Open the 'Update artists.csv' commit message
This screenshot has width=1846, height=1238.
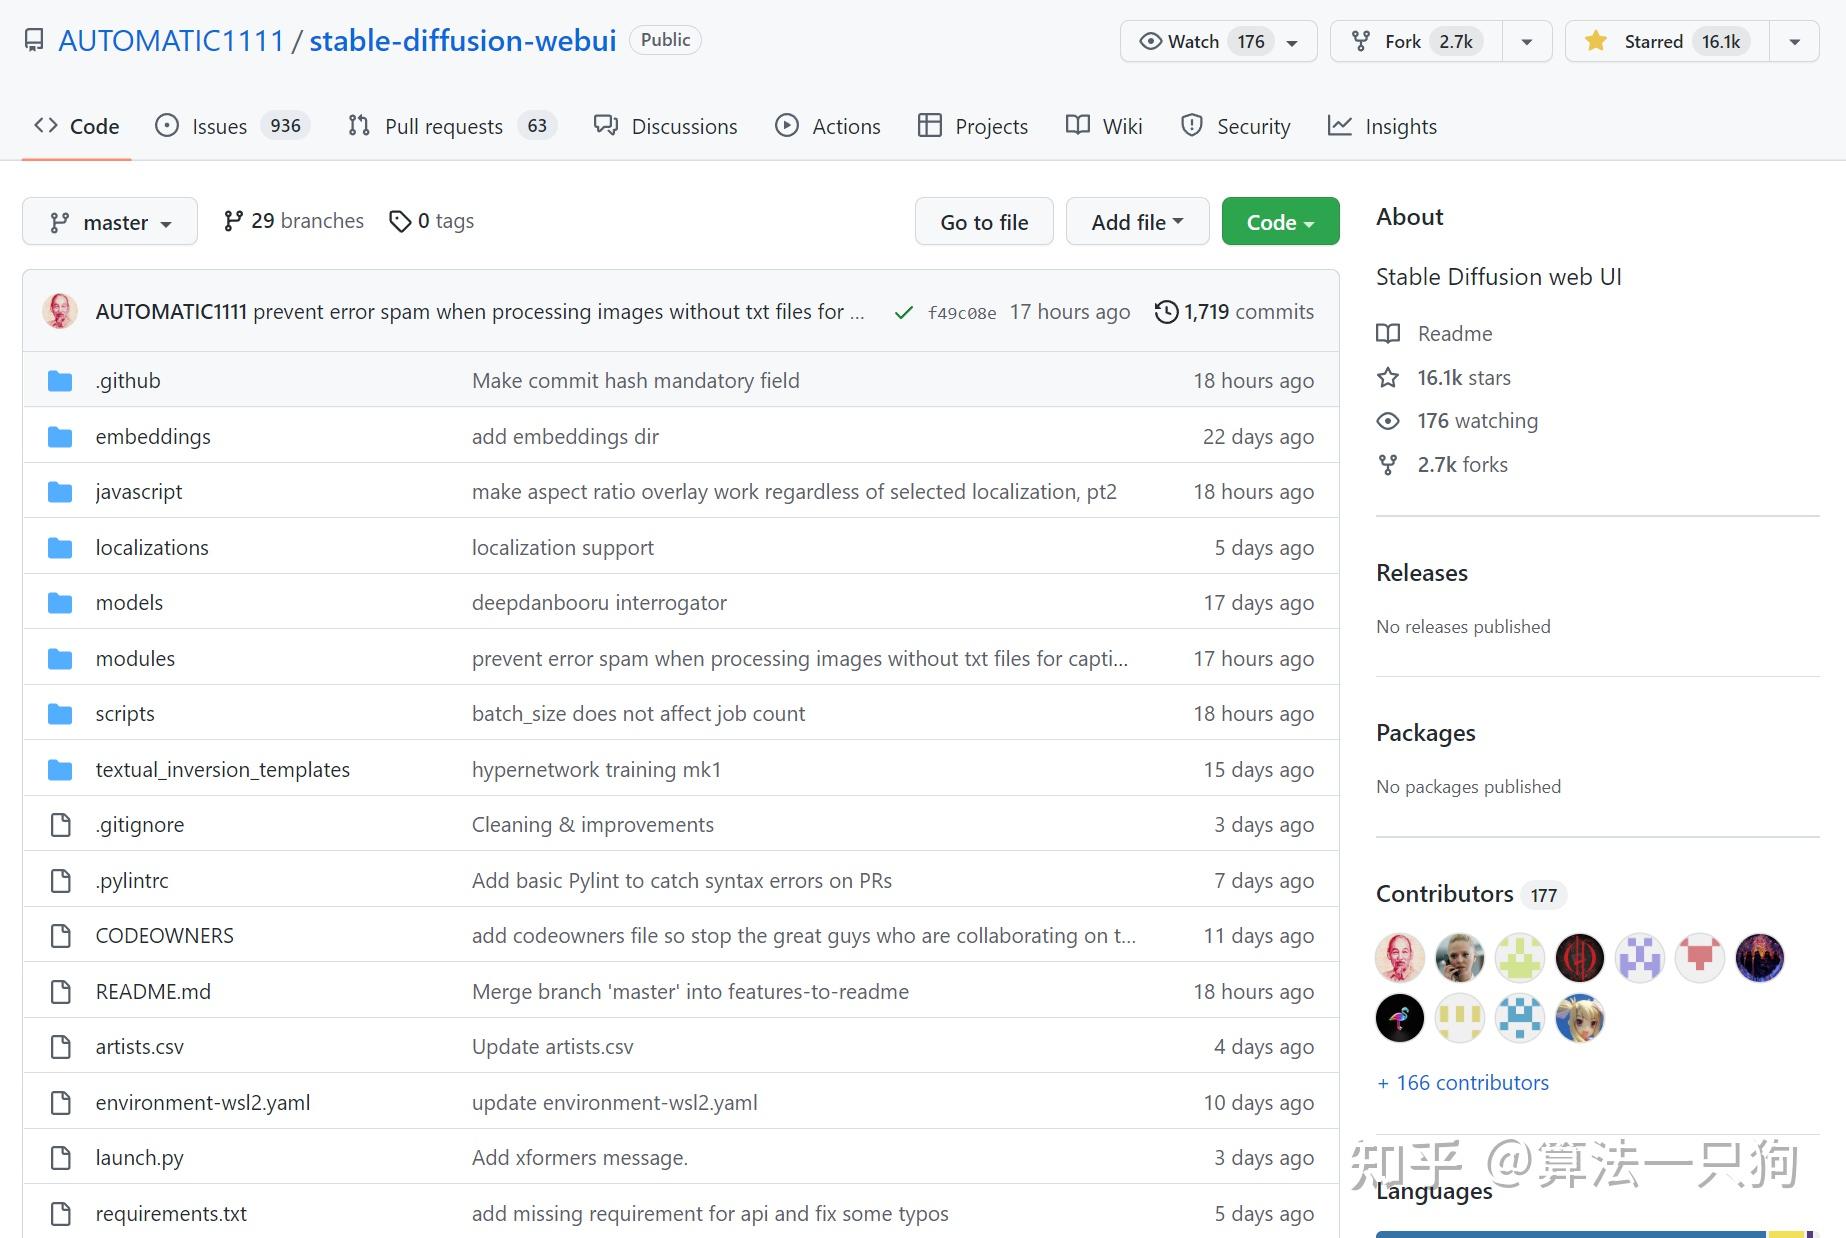[553, 1047]
